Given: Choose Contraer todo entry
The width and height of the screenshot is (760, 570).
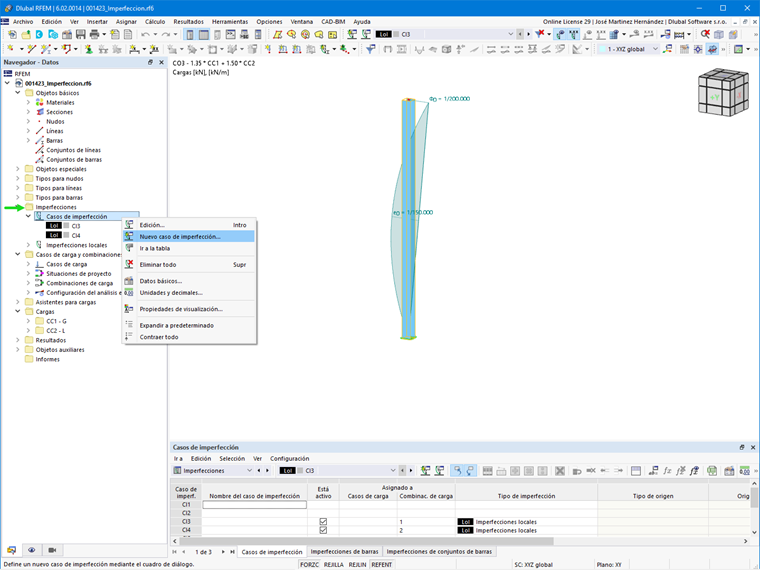Looking at the screenshot, I should (189, 337).
